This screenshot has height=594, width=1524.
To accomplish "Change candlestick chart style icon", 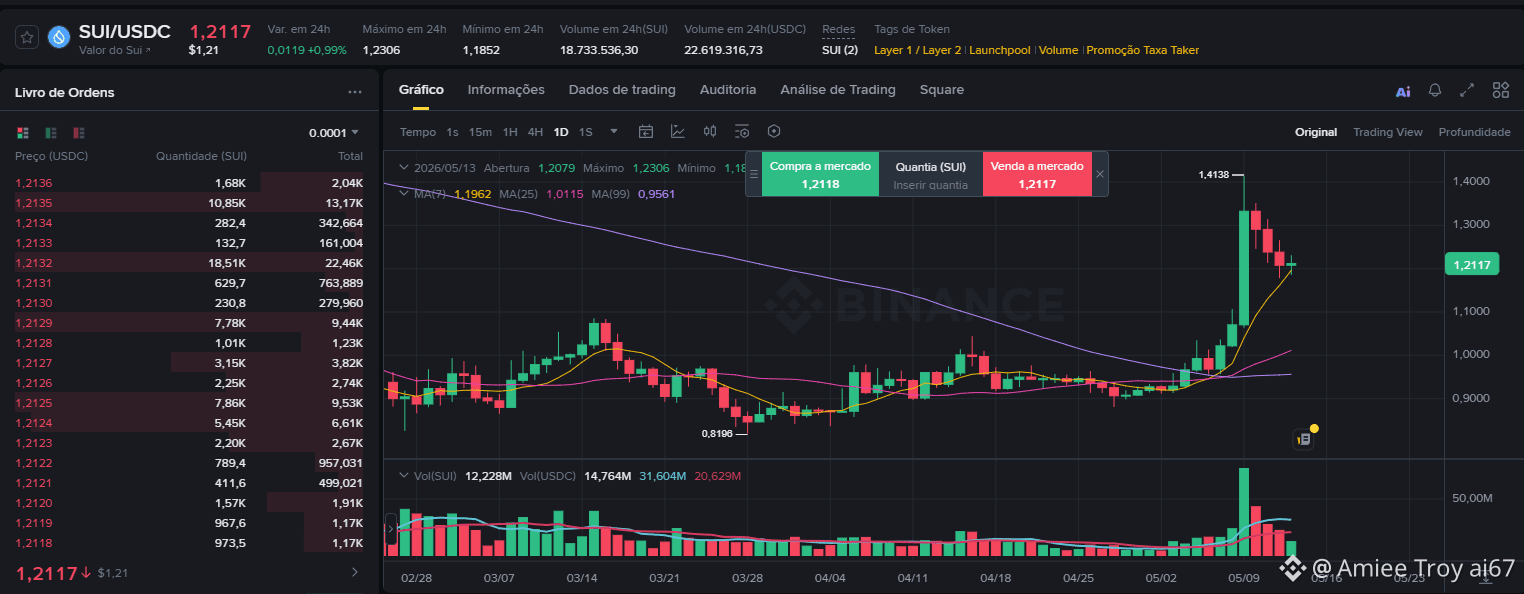I will coord(710,131).
